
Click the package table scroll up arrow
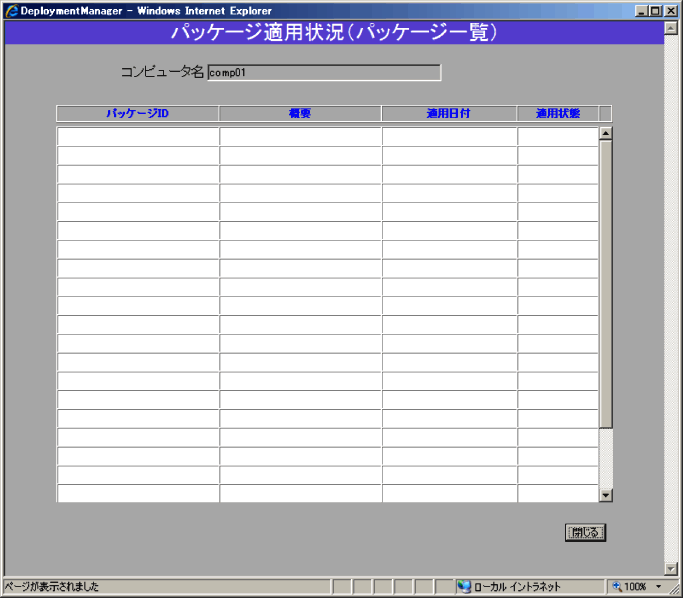click(x=605, y=133)
